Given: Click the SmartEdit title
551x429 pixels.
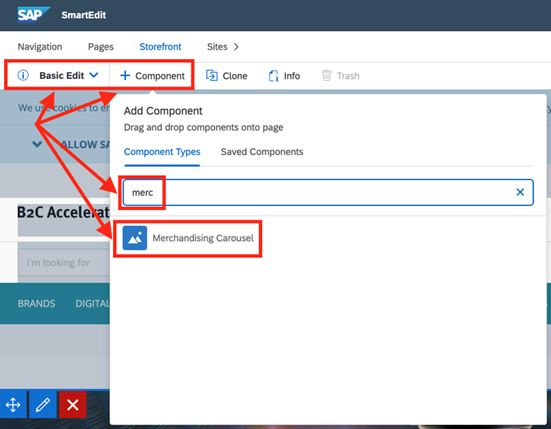Looking at the screenshot, I should tap(84, 15).
